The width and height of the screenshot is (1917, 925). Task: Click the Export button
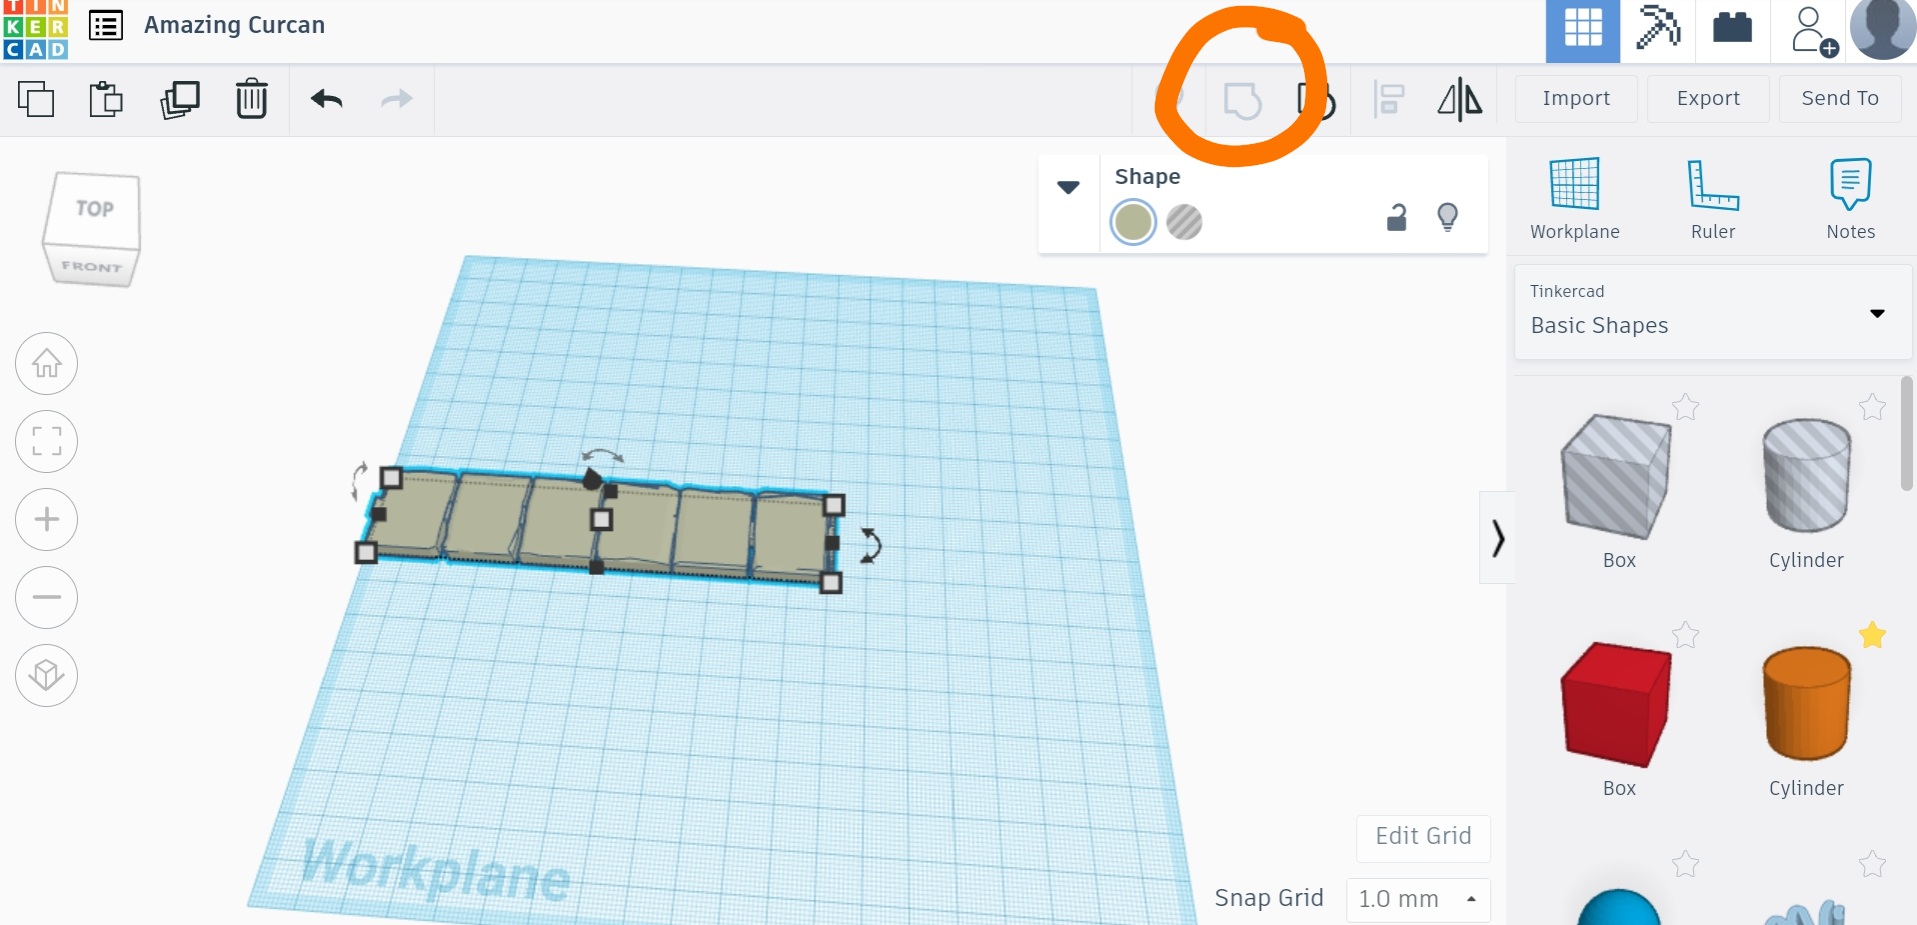tap(1707, 99)
